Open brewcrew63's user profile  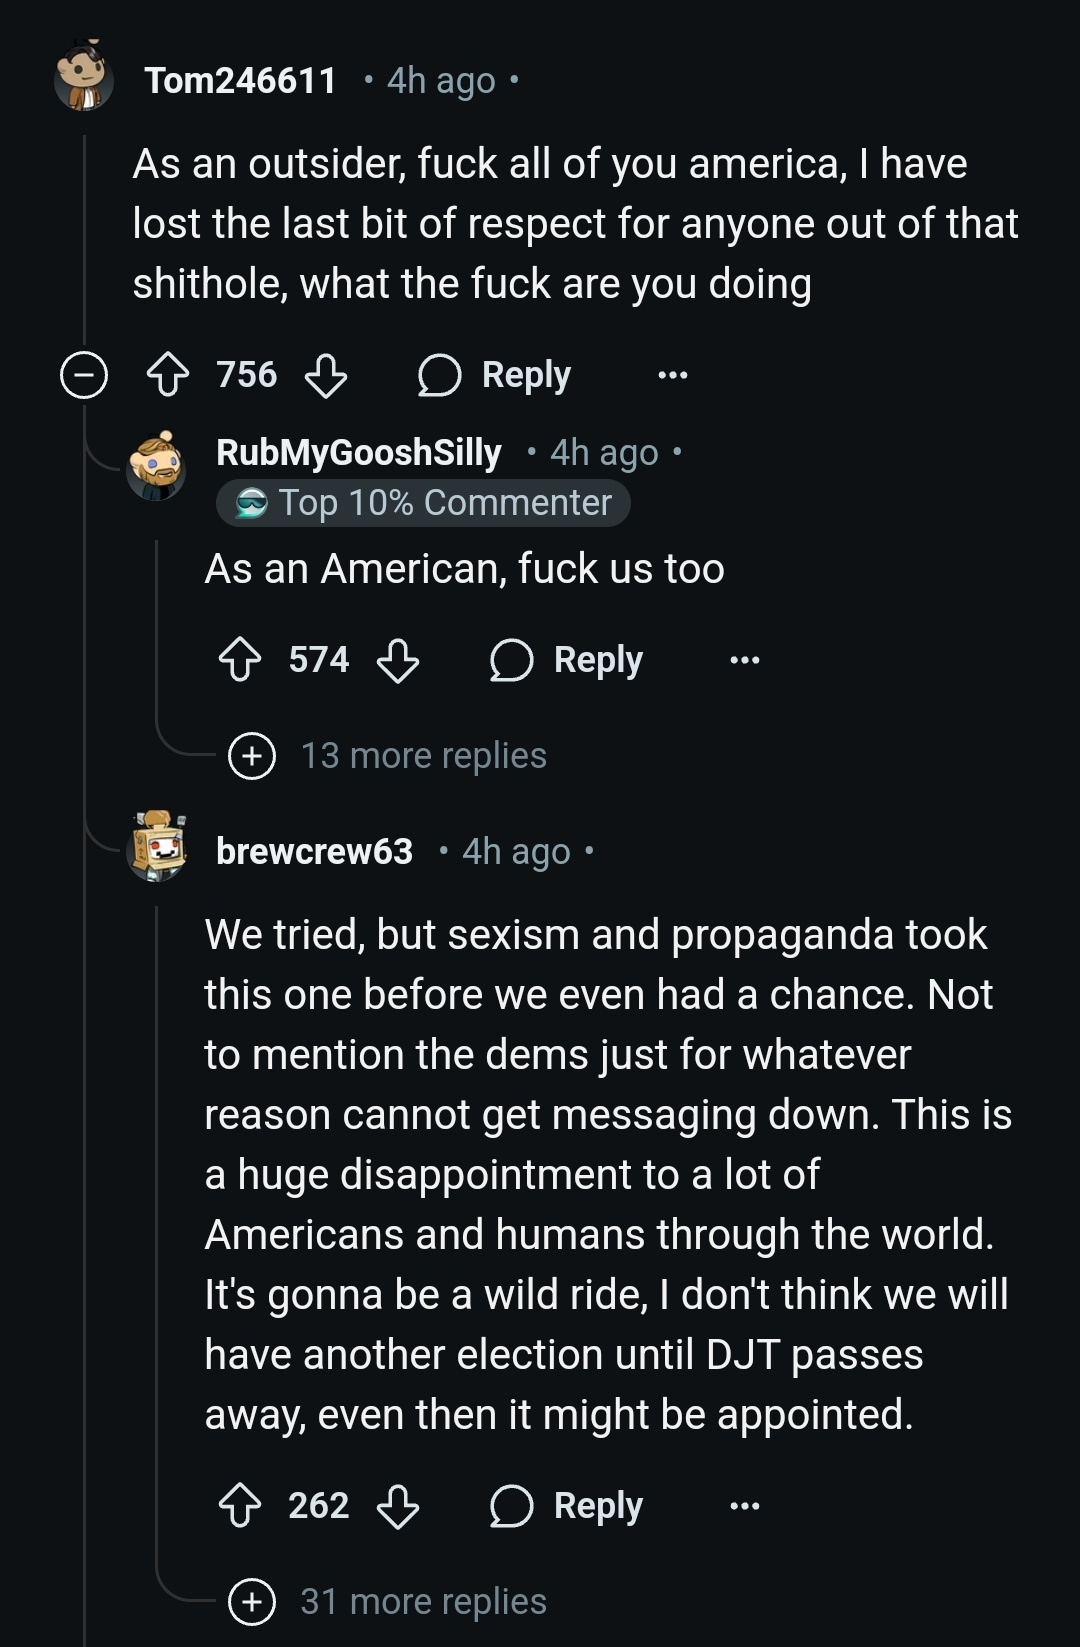tap(314, 852)
